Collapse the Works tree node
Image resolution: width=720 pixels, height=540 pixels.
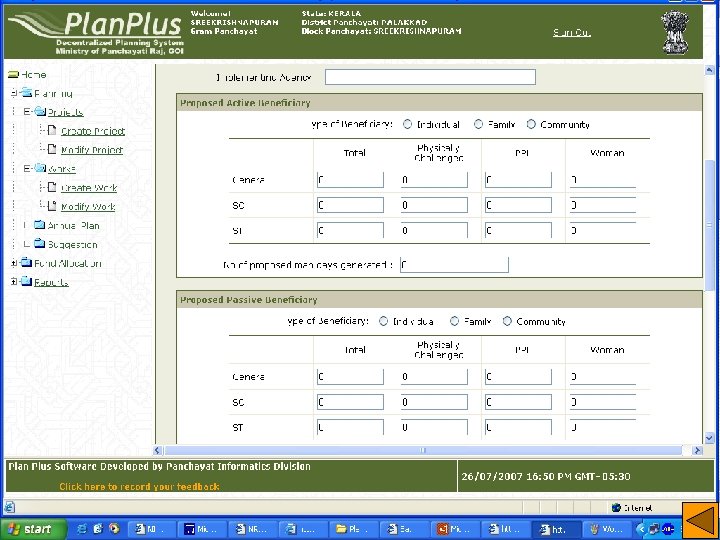28,169
